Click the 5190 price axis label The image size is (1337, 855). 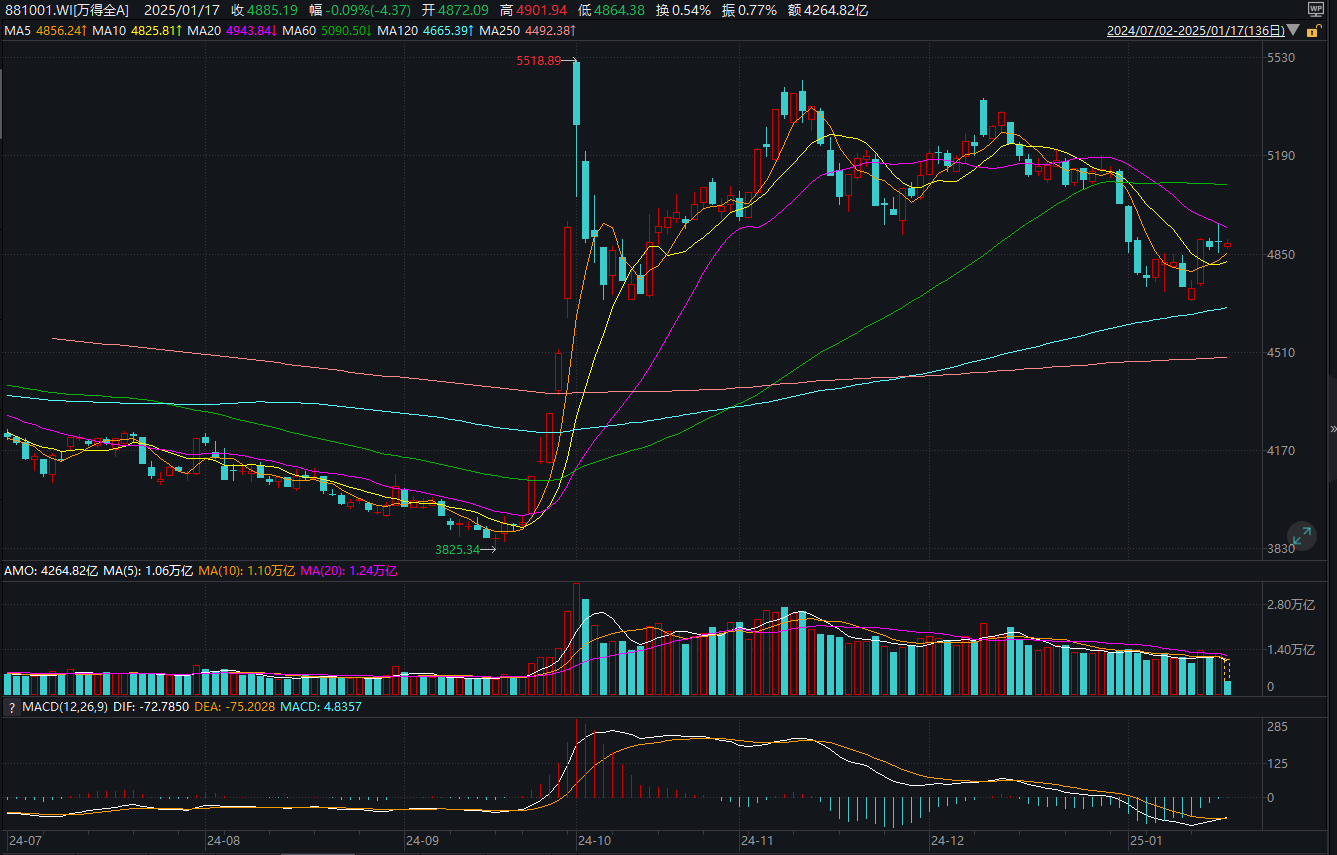(x=1281, y=156)
